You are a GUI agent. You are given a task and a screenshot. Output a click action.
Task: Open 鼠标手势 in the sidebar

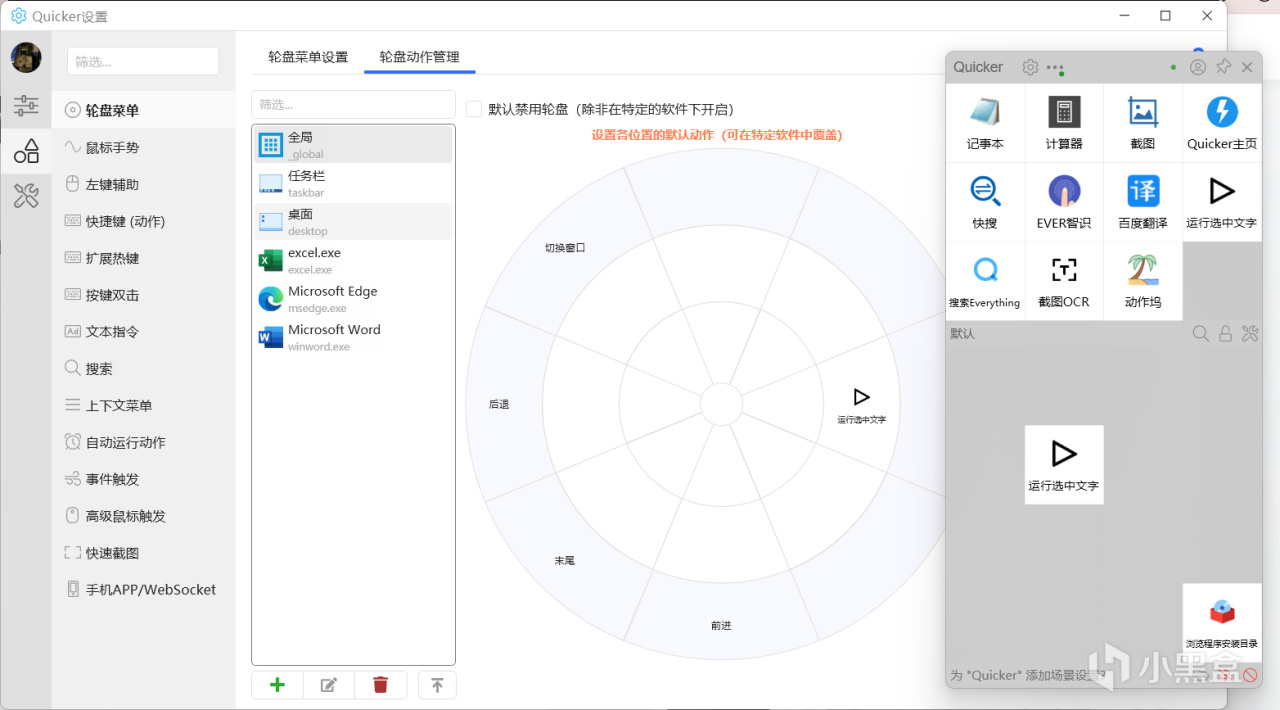[112, 148]
